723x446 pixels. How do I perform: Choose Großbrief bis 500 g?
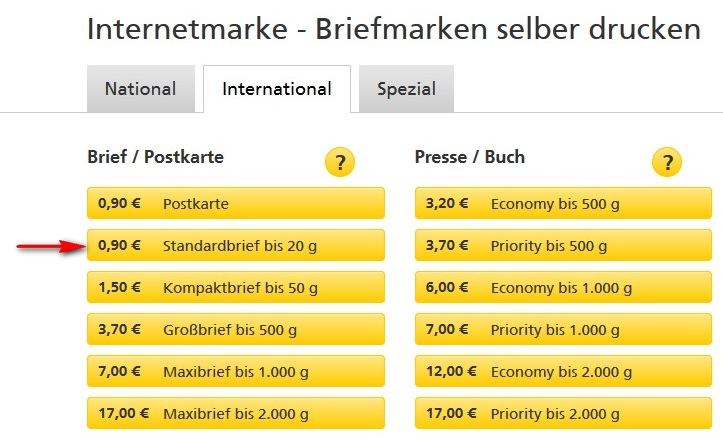click(236, 329)
